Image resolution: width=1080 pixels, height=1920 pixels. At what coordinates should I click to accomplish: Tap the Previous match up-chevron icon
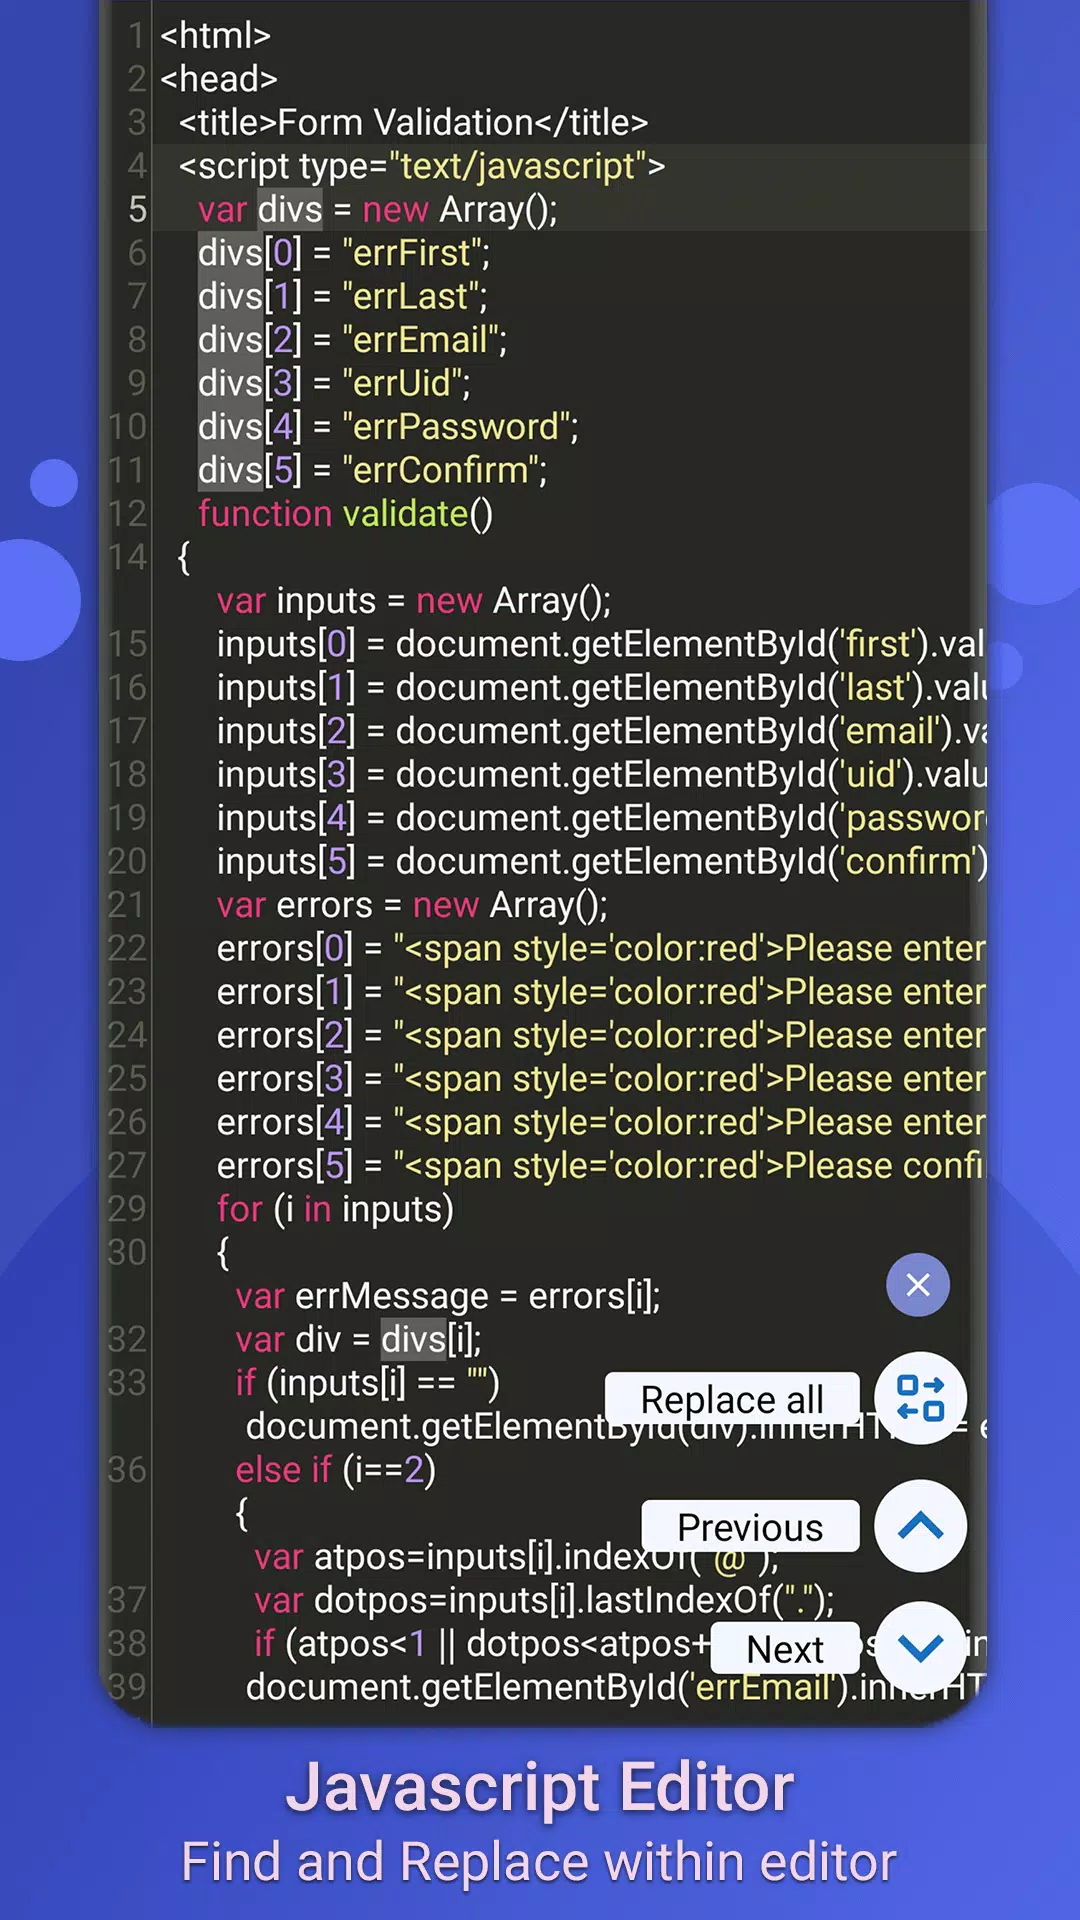coord(920,1526)
